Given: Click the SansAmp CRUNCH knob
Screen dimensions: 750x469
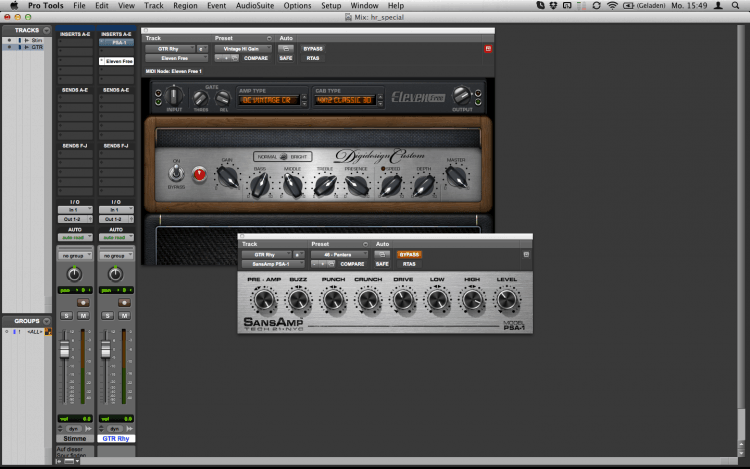Looking at the screenshot, I should click(368, 300).
